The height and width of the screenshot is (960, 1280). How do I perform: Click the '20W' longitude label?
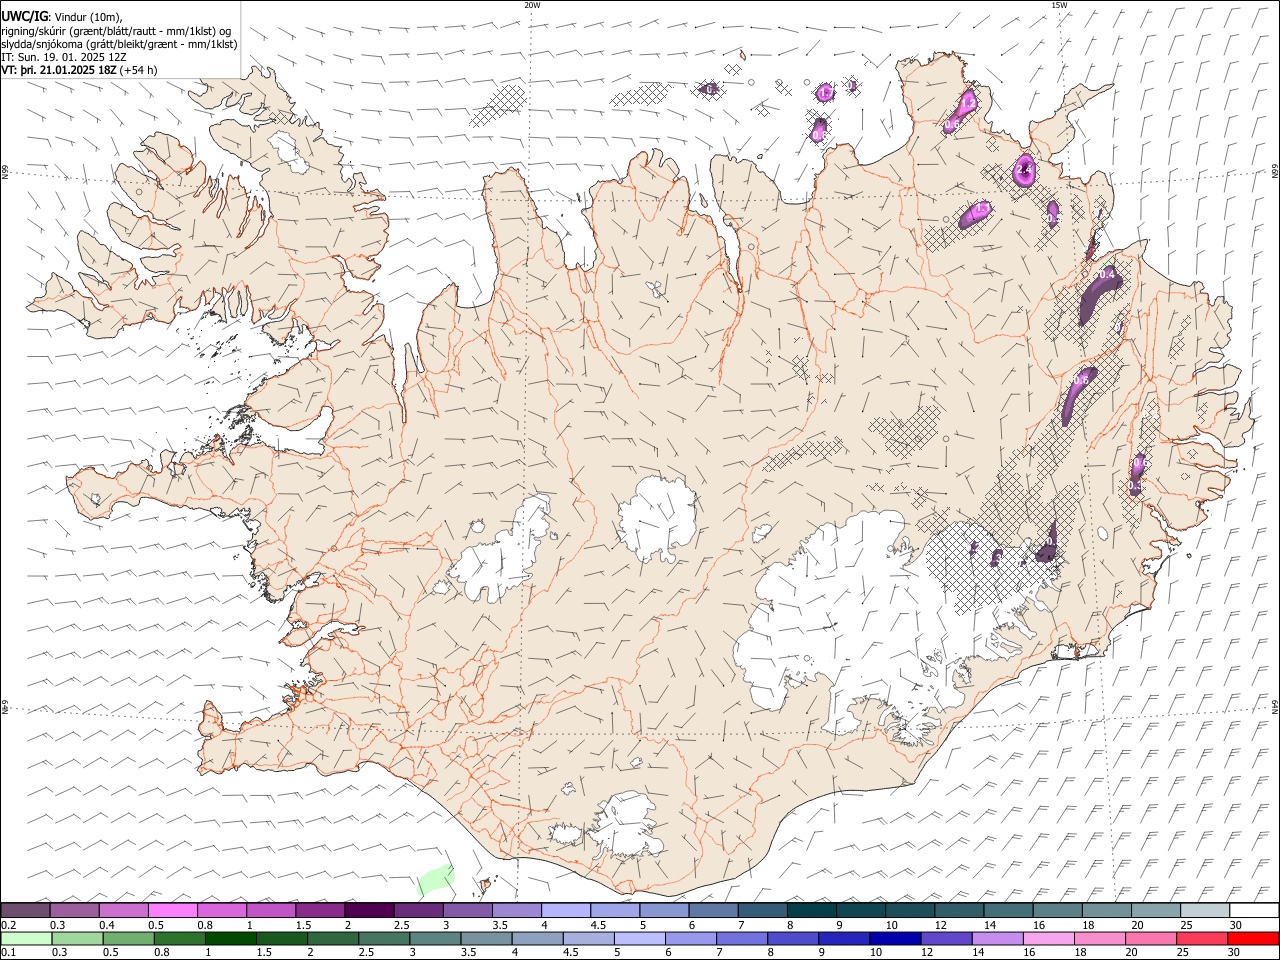532,5
